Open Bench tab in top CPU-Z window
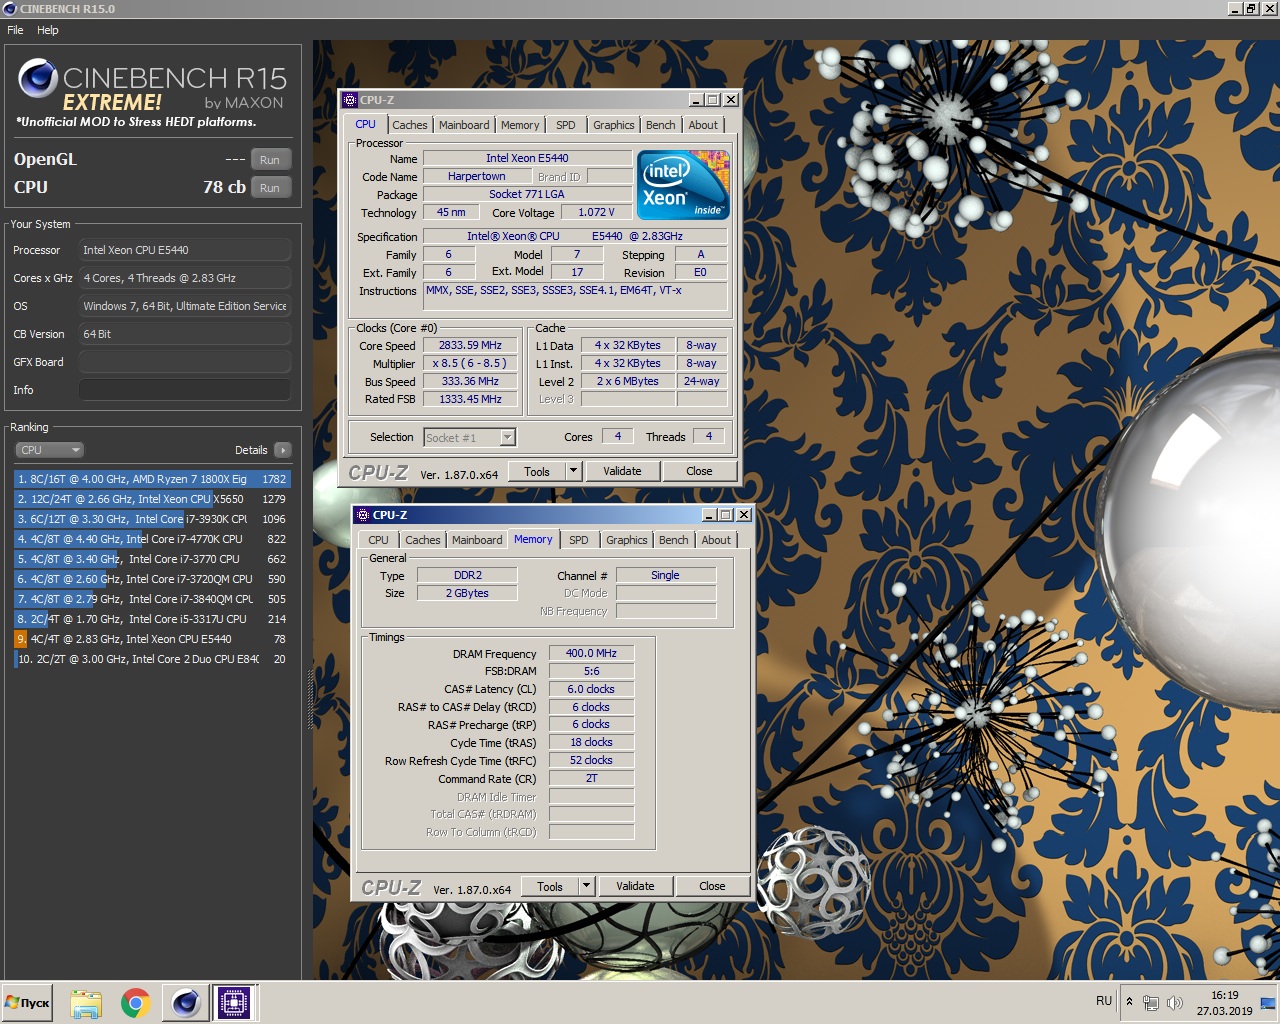This screenshot has height=1024, width=1280. 660,125
